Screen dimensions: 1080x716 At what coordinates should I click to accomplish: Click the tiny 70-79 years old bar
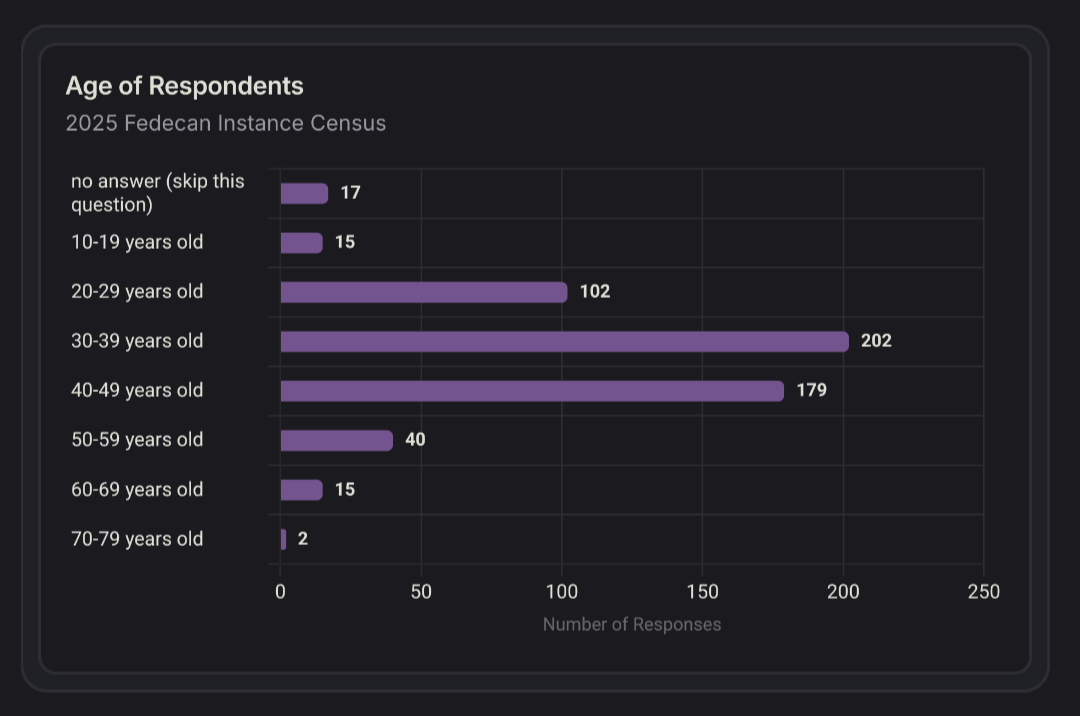point(283,540)
